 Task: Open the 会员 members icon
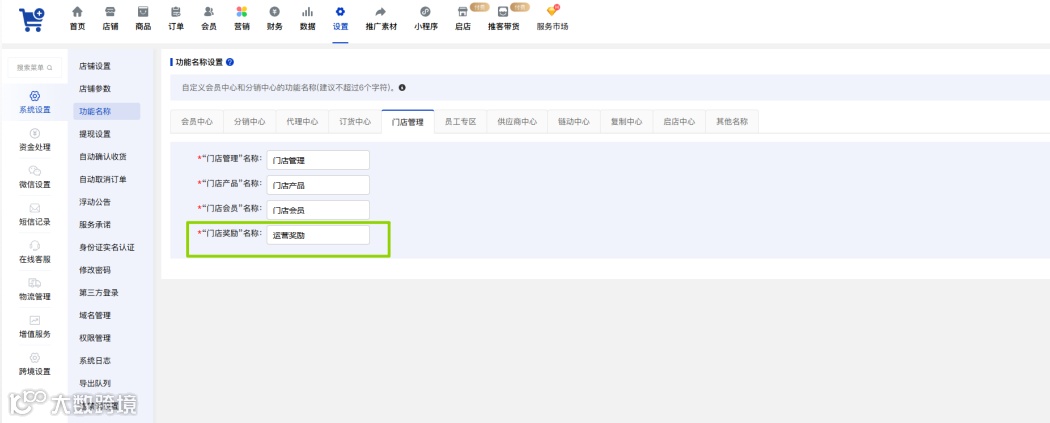click(x=209, y=12)
